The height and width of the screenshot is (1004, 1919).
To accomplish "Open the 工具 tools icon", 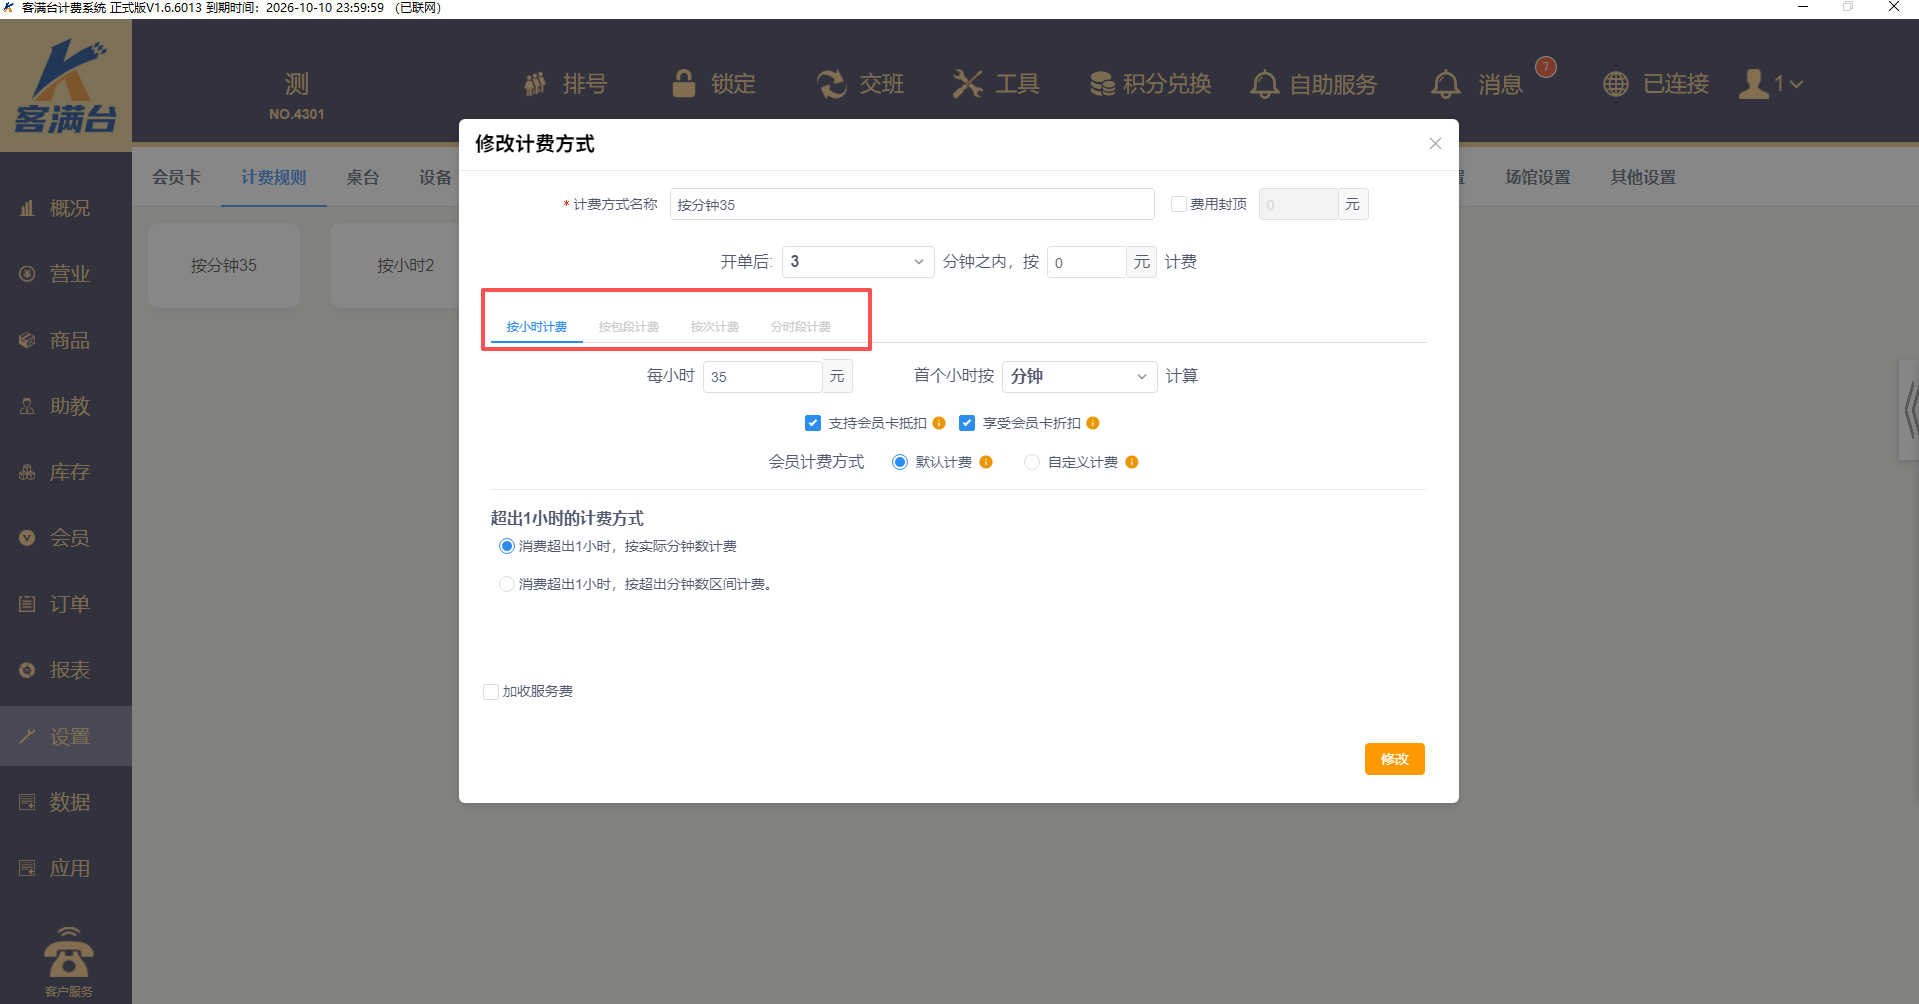I will click(x=967, y=84).
